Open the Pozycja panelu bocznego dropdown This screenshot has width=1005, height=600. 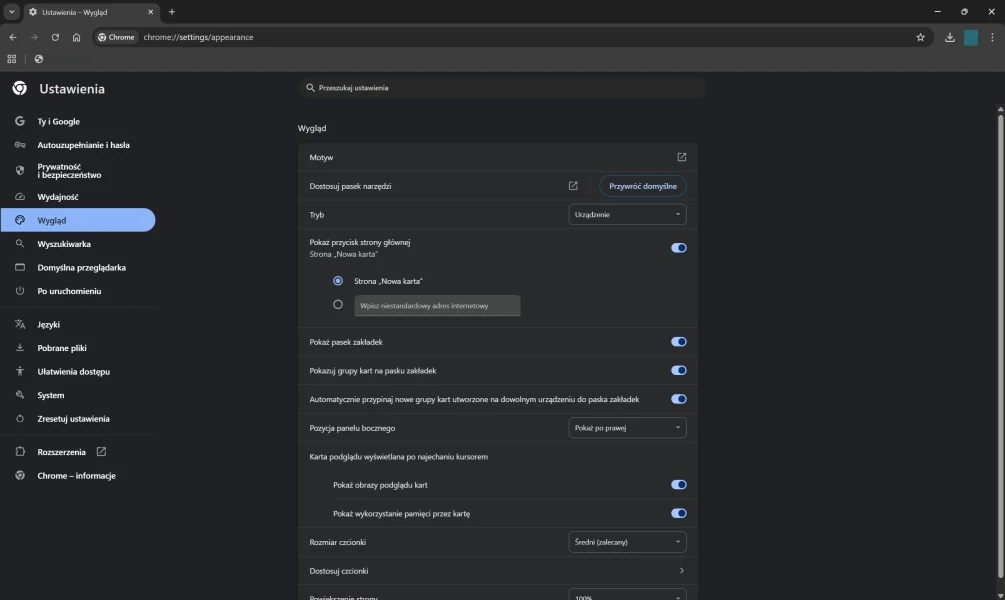coord(627,428)
